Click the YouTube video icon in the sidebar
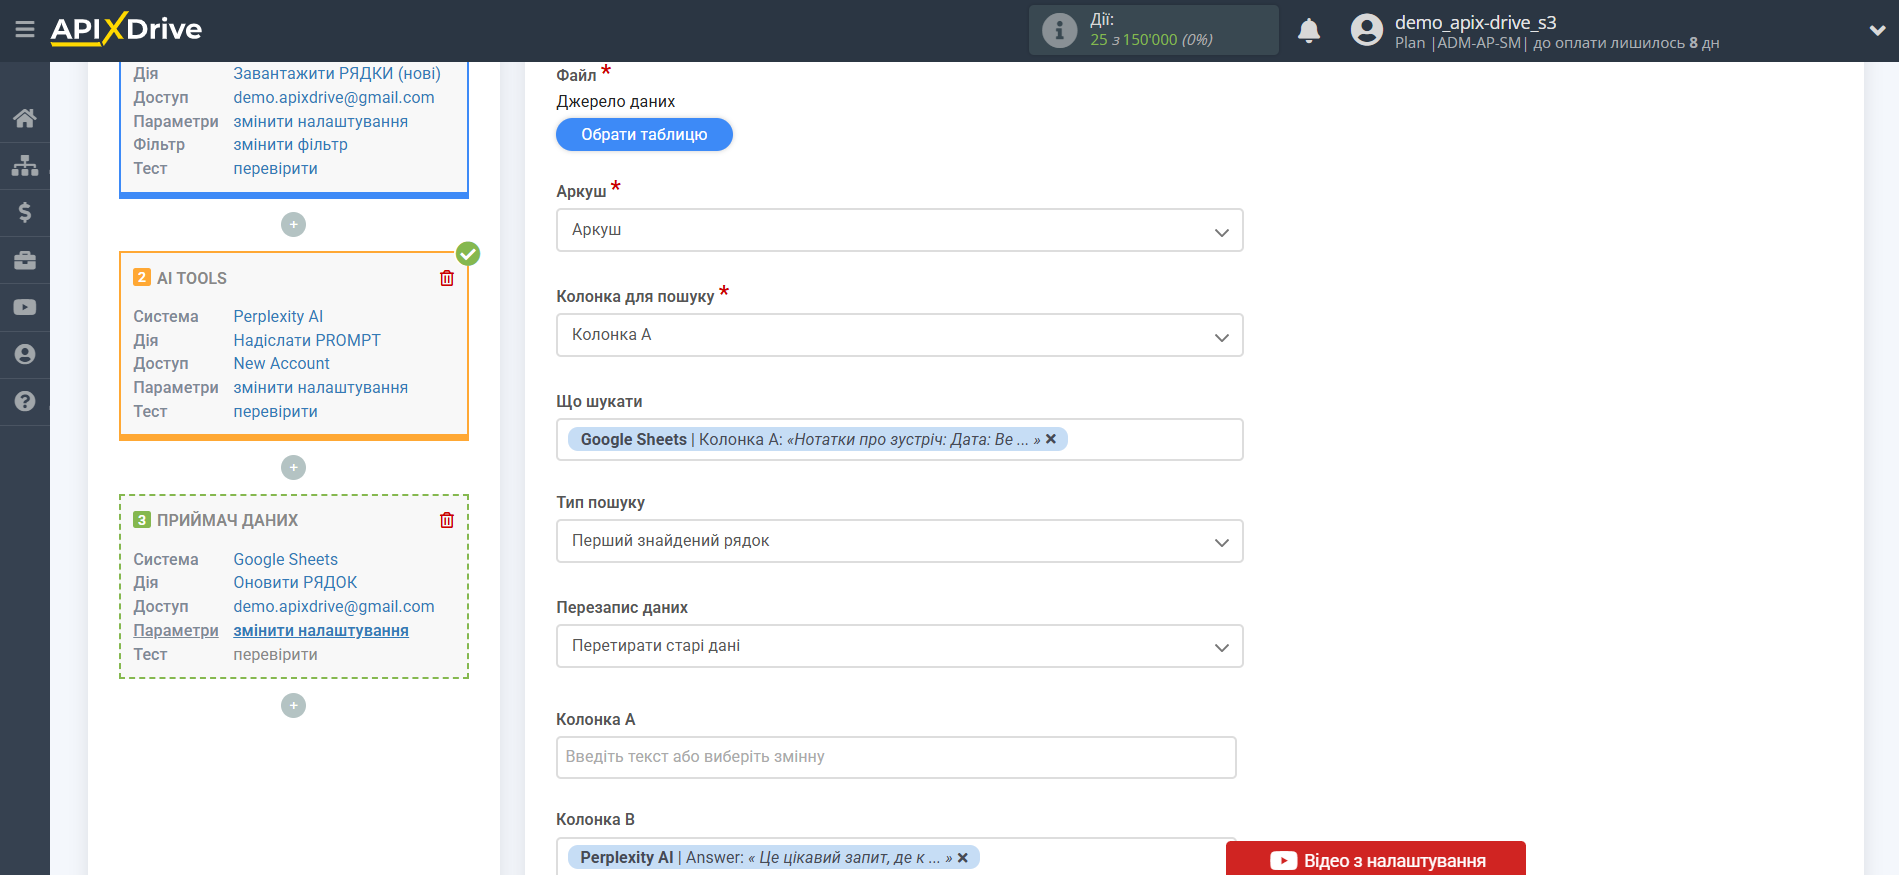 [25, 307]
